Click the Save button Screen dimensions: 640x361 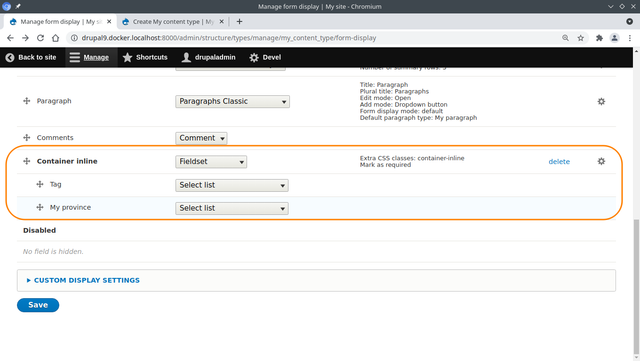[x=38, y=305]
